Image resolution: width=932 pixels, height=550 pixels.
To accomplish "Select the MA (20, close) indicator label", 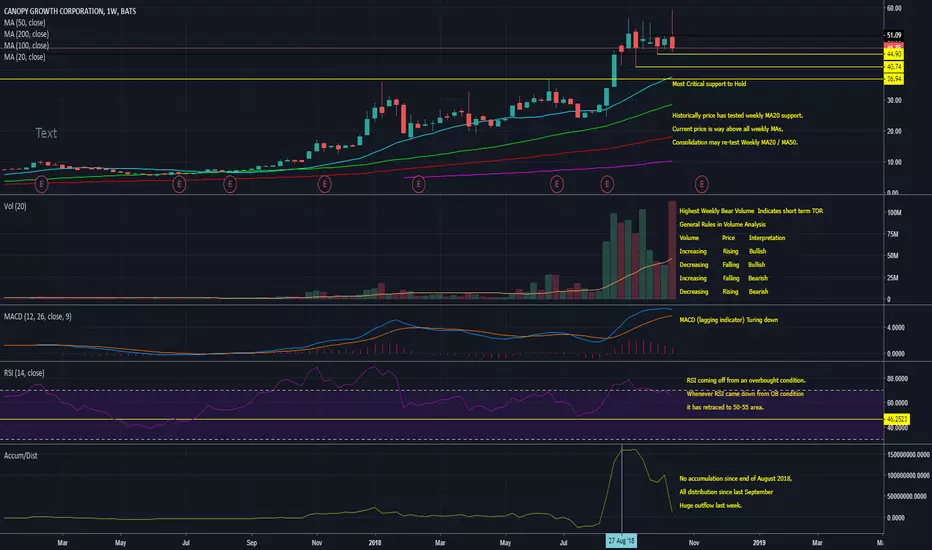I will 24,57.
